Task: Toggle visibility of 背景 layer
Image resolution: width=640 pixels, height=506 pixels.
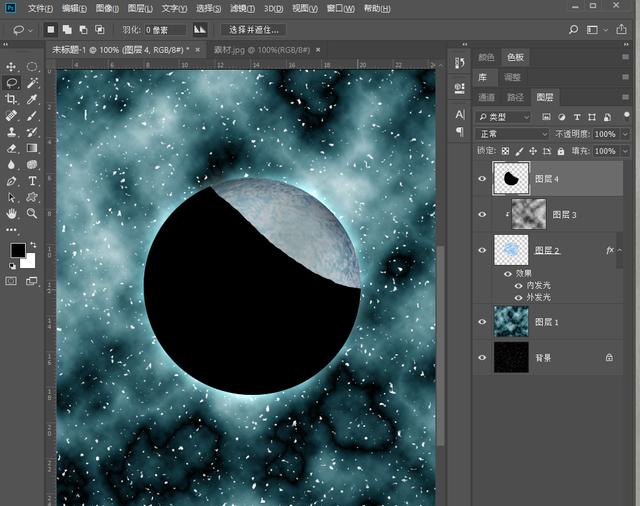Action: coord(483,357)
